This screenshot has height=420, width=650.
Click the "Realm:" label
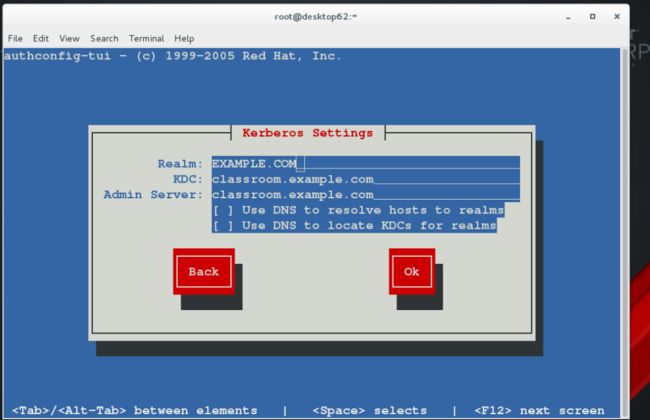coord(180,164)
